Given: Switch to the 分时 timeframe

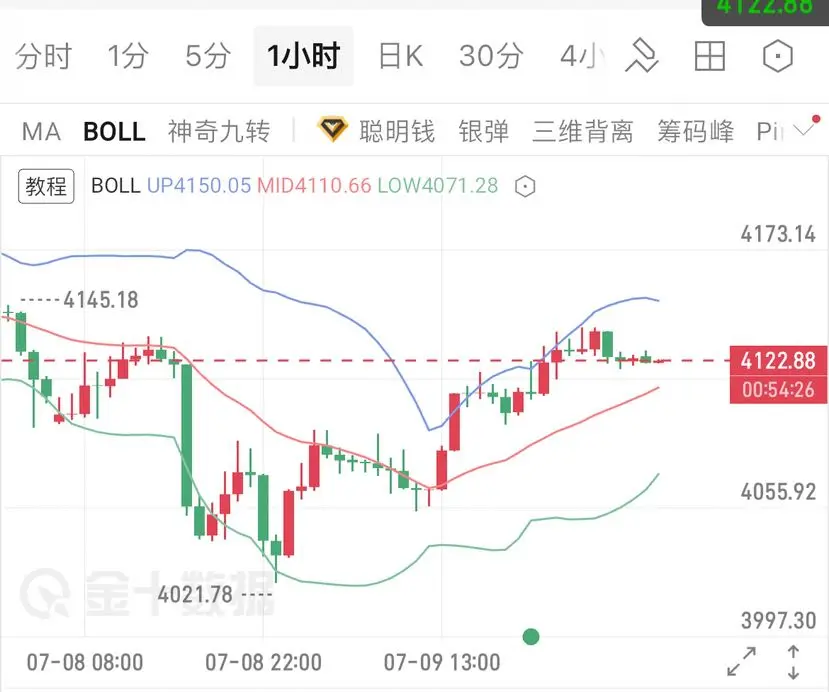Looking at the screenshot, I should click(43, 56).
